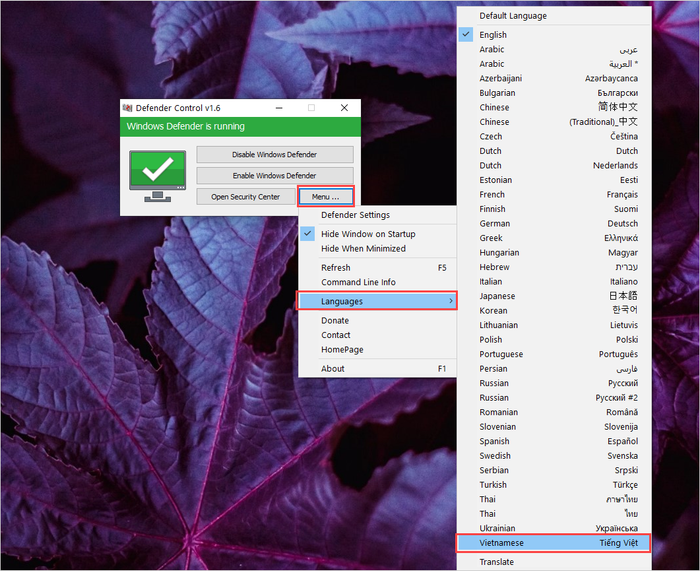
Task: Toggle Hide Window on Startup option
Action: click(367, 234)
